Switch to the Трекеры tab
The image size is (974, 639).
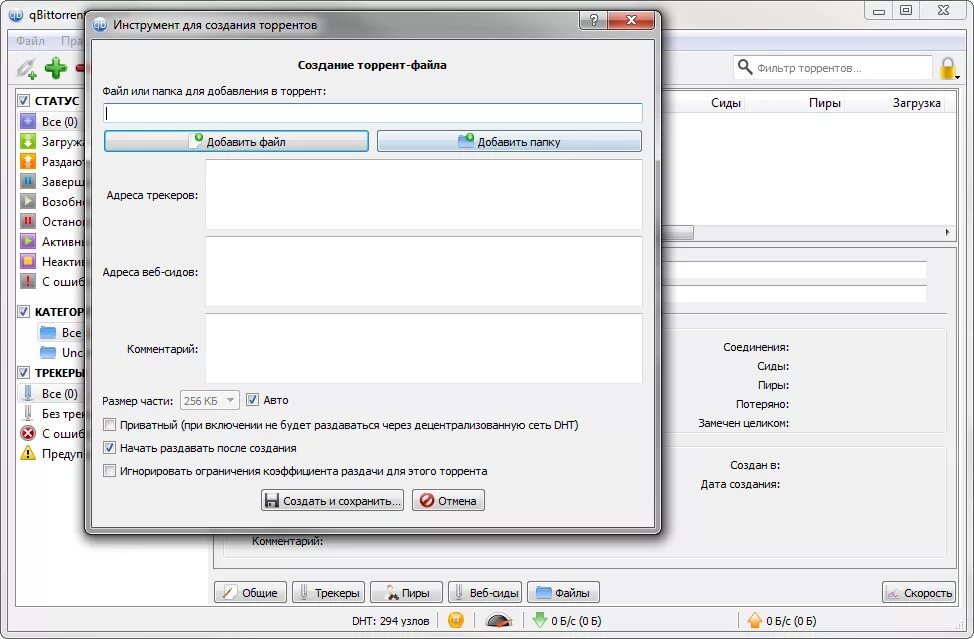coord(329,592)
